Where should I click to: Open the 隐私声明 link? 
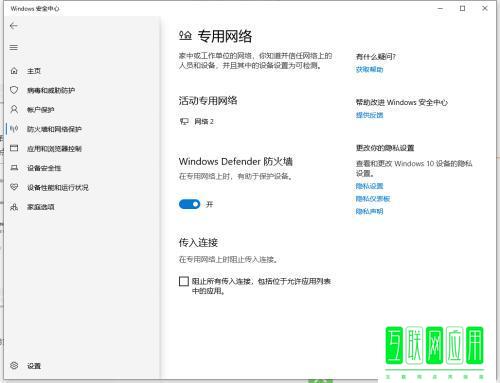point(369,211)
